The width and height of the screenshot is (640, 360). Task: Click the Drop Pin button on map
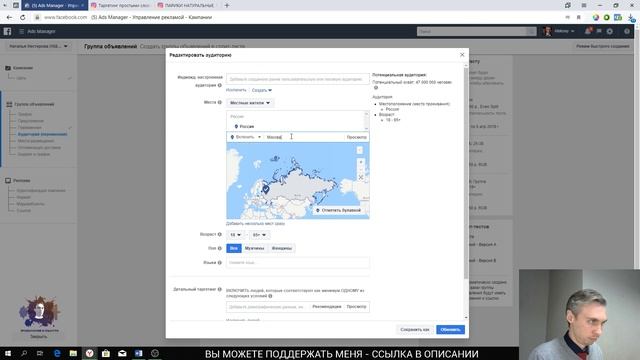[338, 210]
